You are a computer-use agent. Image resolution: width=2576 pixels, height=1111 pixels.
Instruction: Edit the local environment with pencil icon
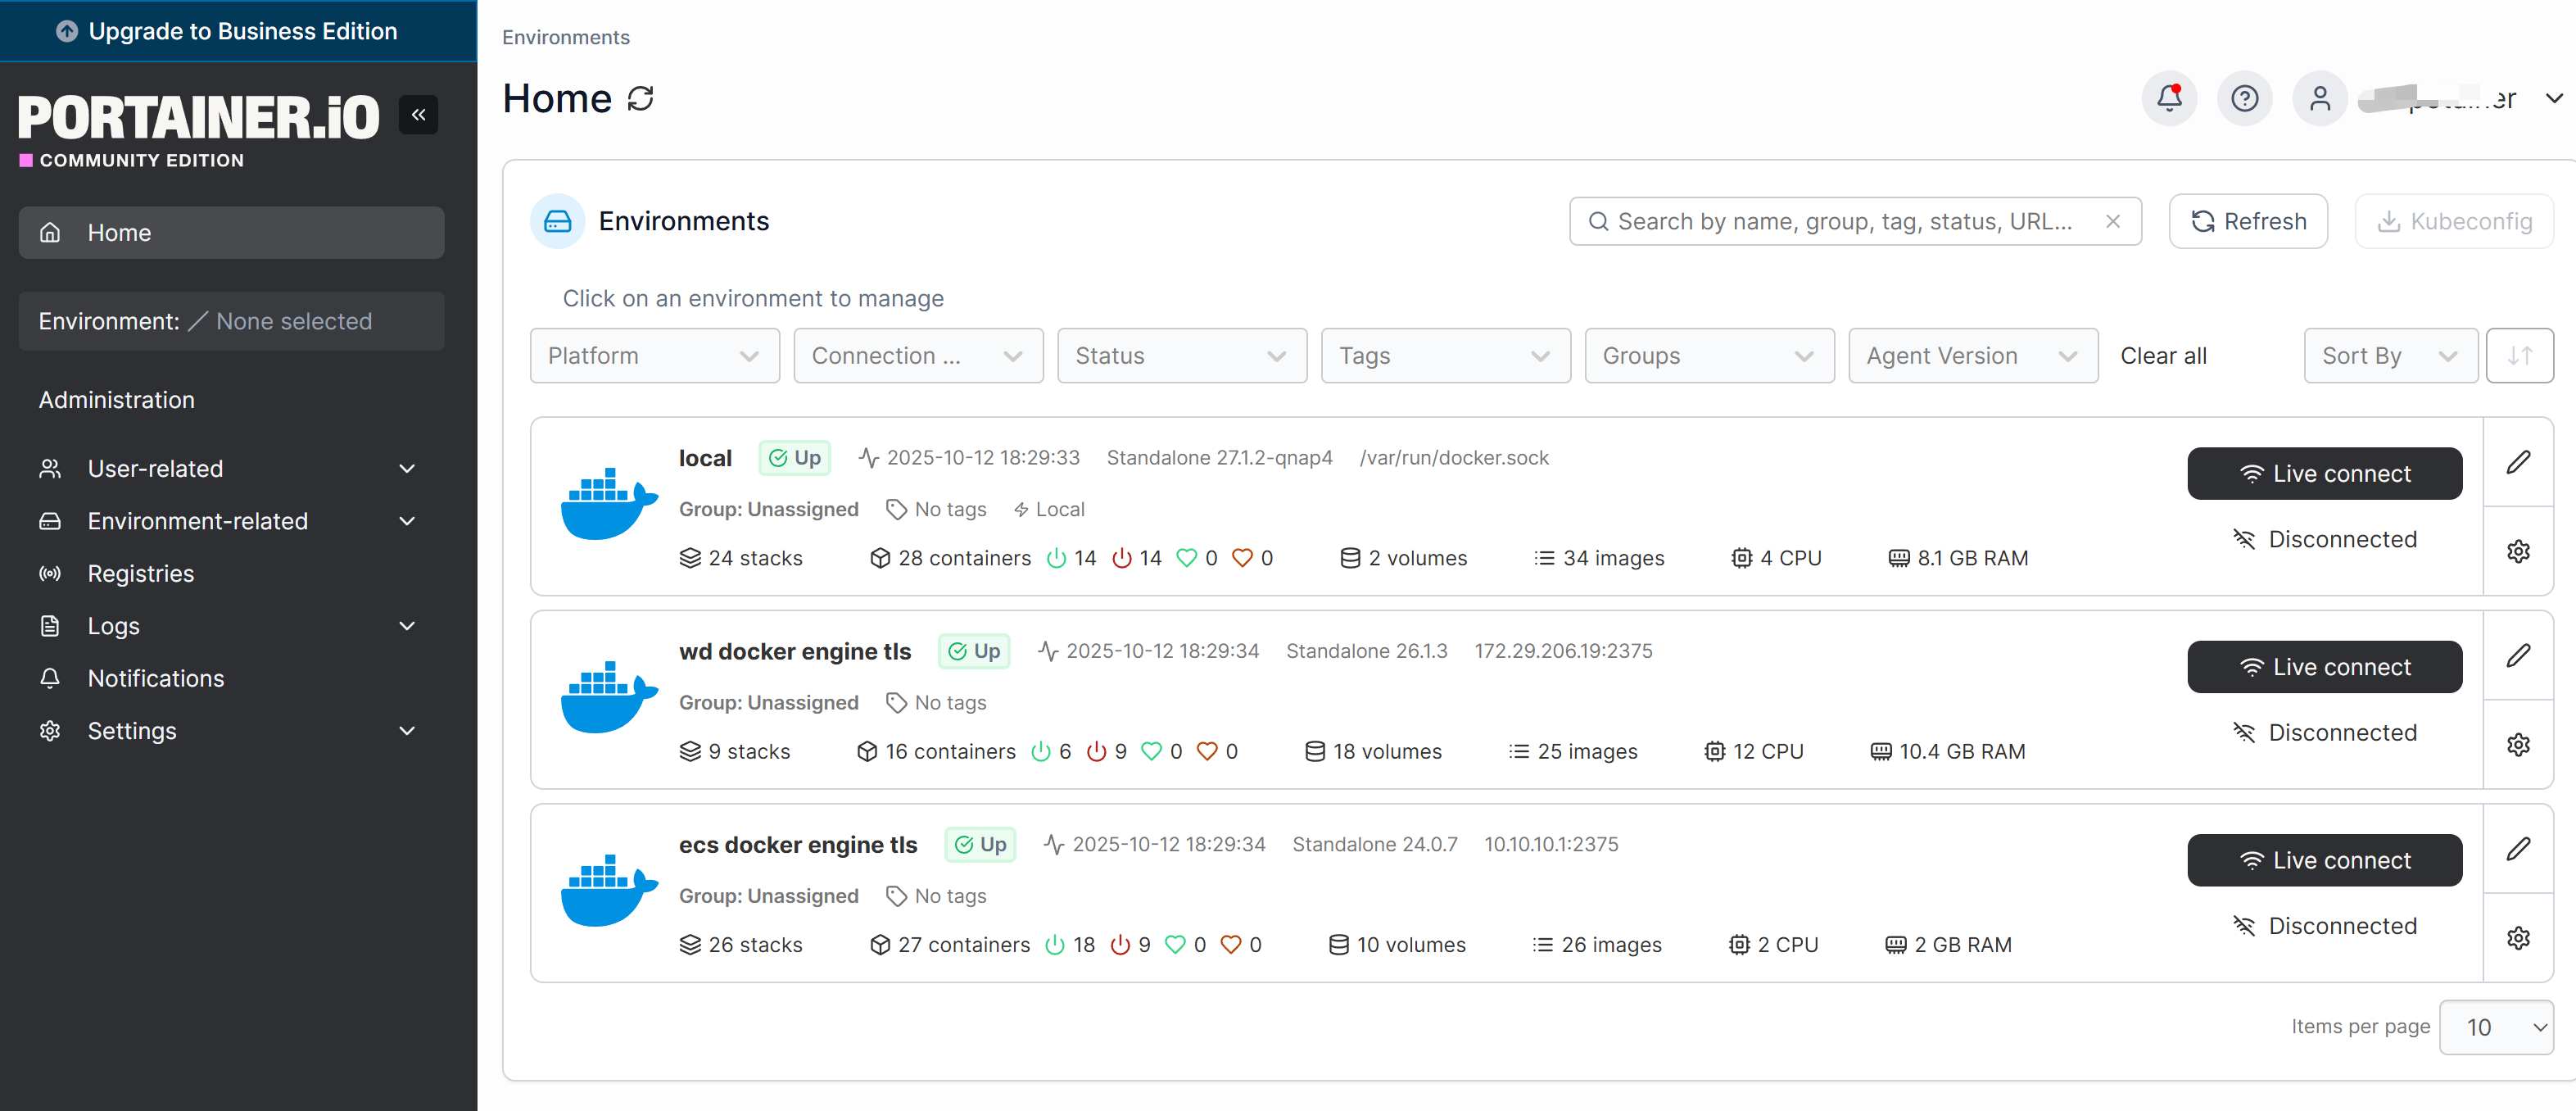2517,462
